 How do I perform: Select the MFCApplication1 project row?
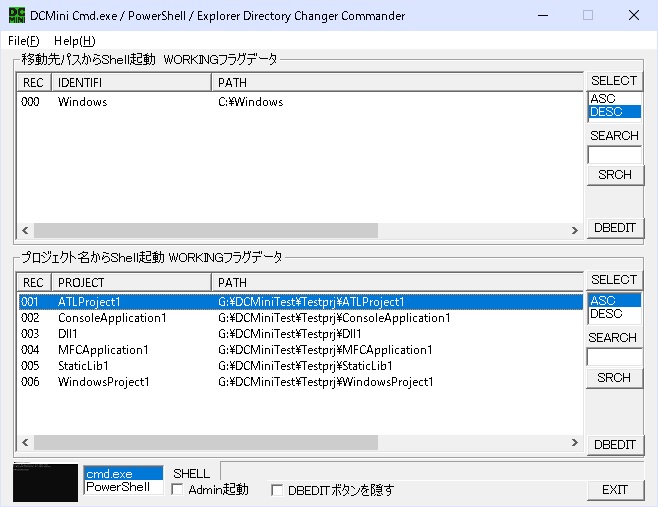[x=103, y=350]
